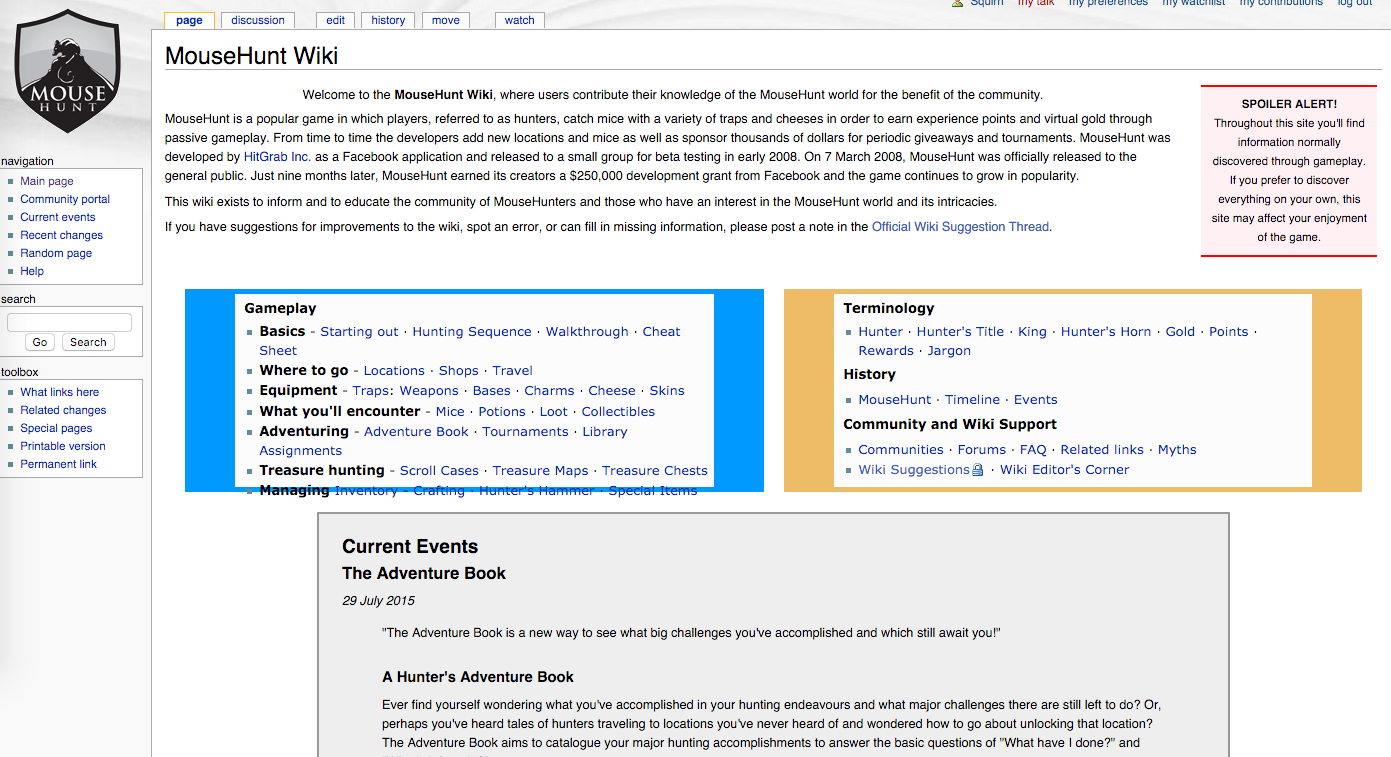
Task: Click the user icon beside the username
Action: click(x=958, y=3)
